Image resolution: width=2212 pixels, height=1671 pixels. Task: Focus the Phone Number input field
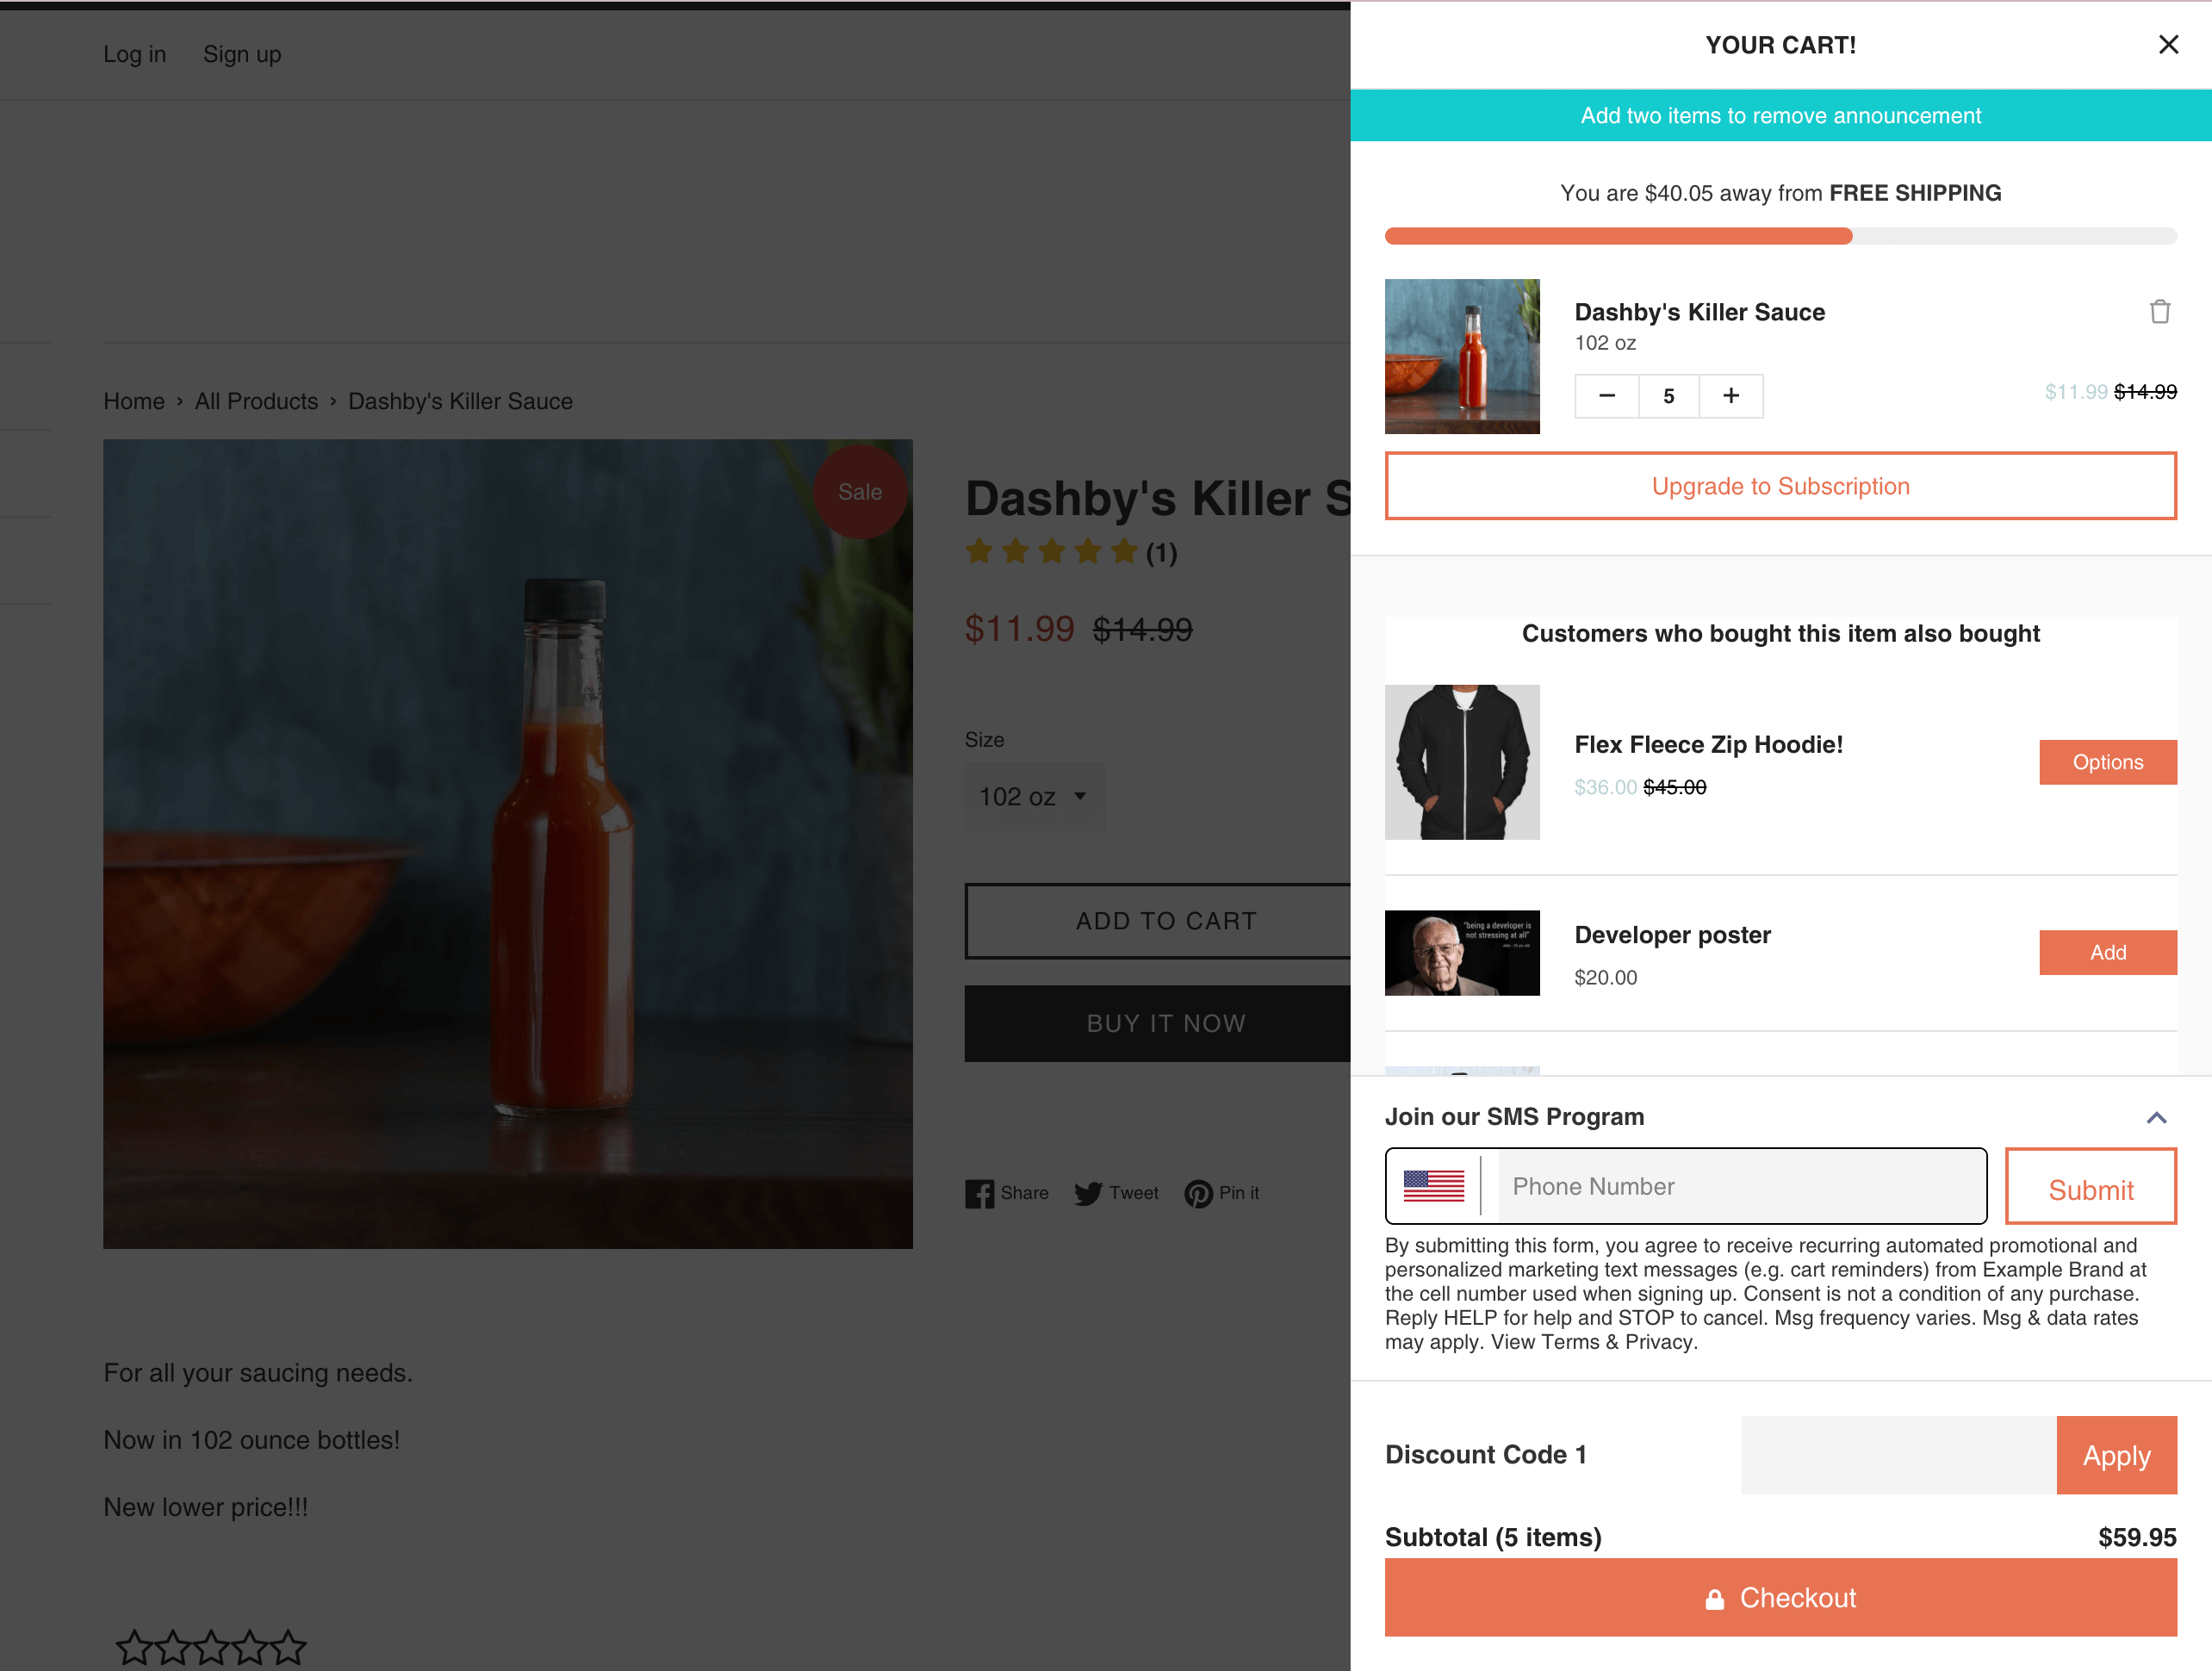pos(1741,1186)
